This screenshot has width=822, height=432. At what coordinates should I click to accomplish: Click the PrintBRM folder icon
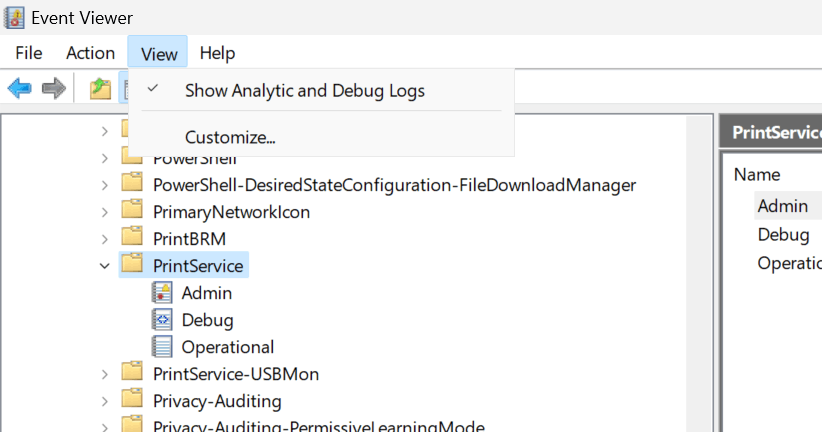[132, 236]
